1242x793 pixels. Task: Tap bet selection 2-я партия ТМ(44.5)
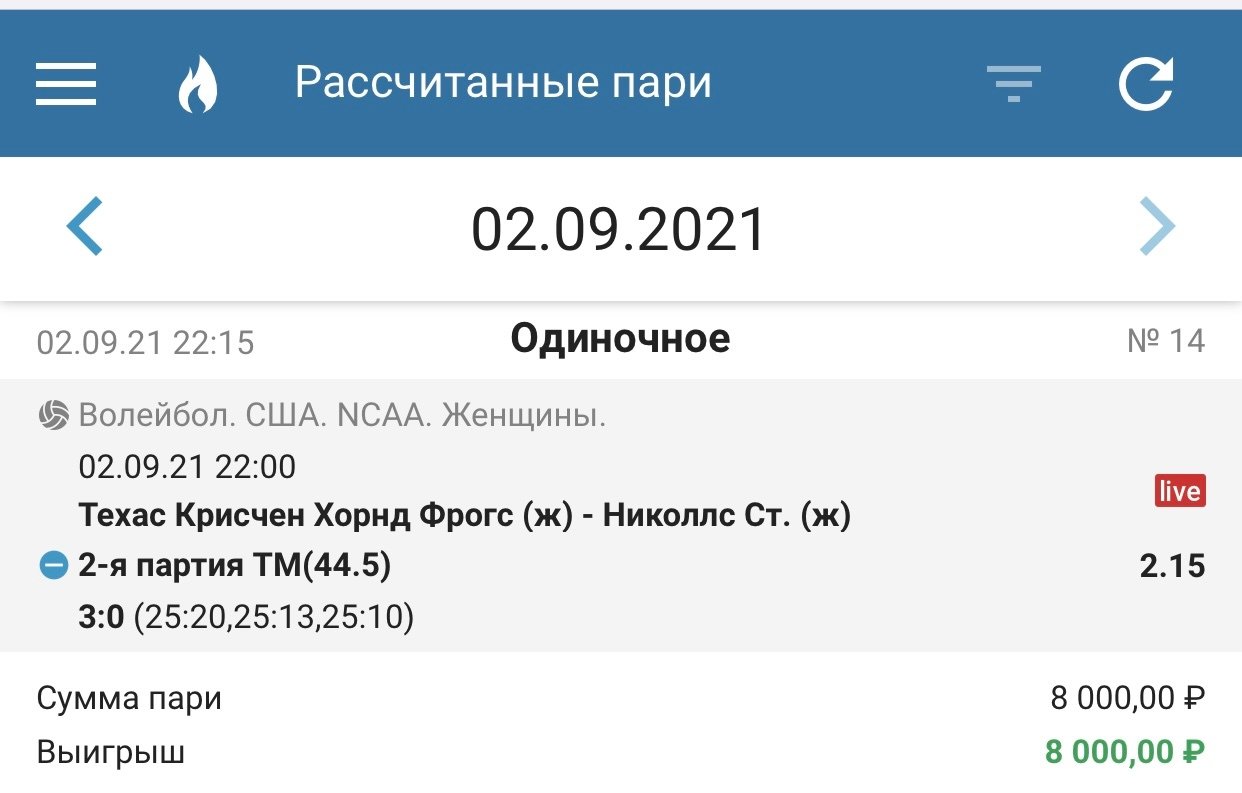pos(234,566)
